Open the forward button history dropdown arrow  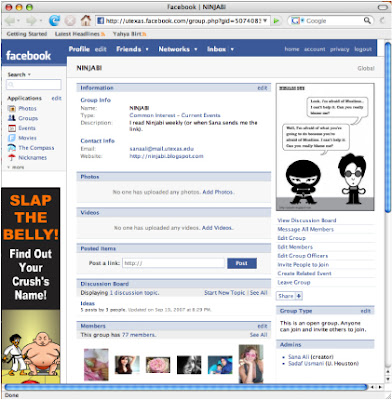(41, 21)
